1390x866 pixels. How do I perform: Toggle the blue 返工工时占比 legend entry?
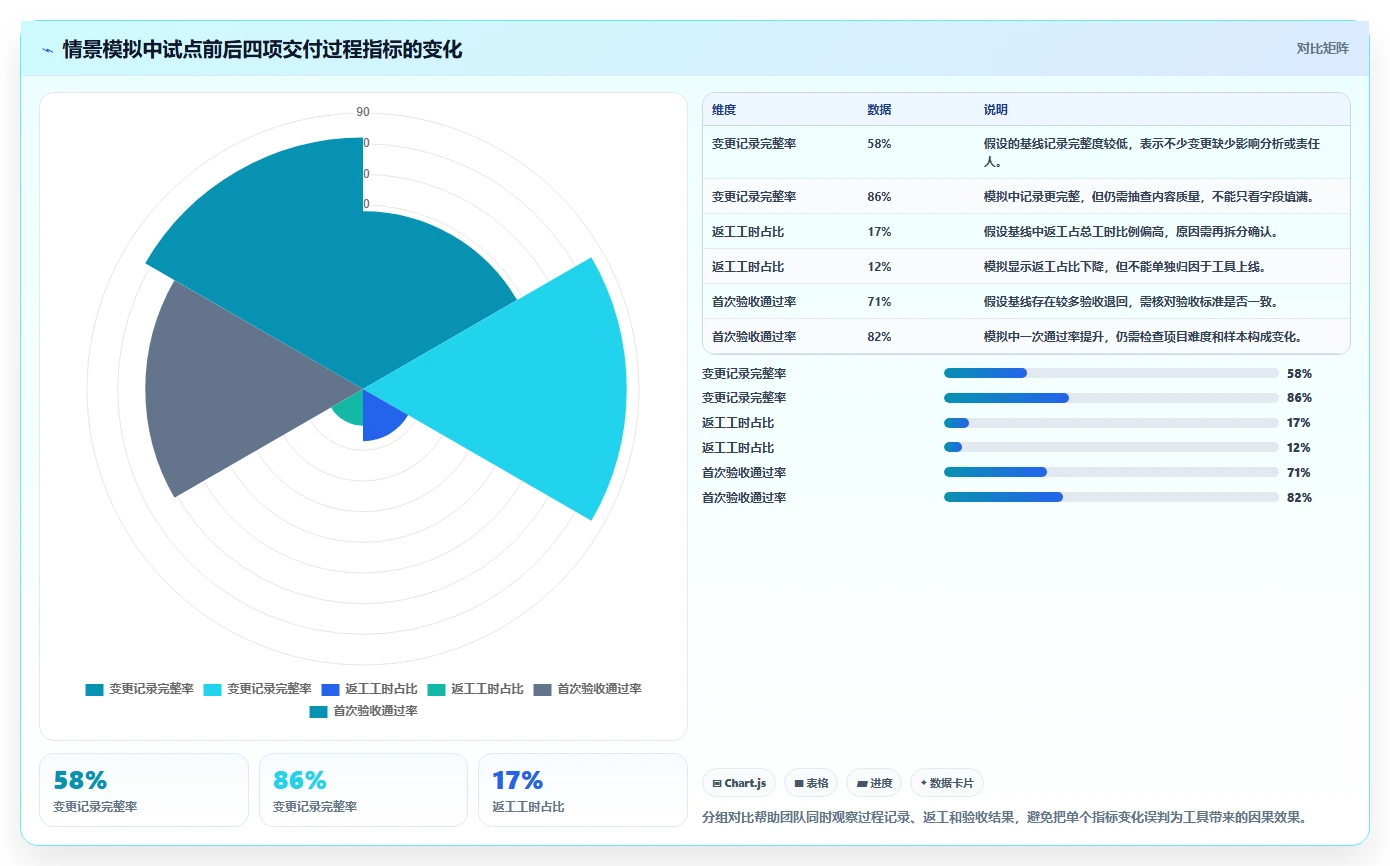click(x=370, y=689)
